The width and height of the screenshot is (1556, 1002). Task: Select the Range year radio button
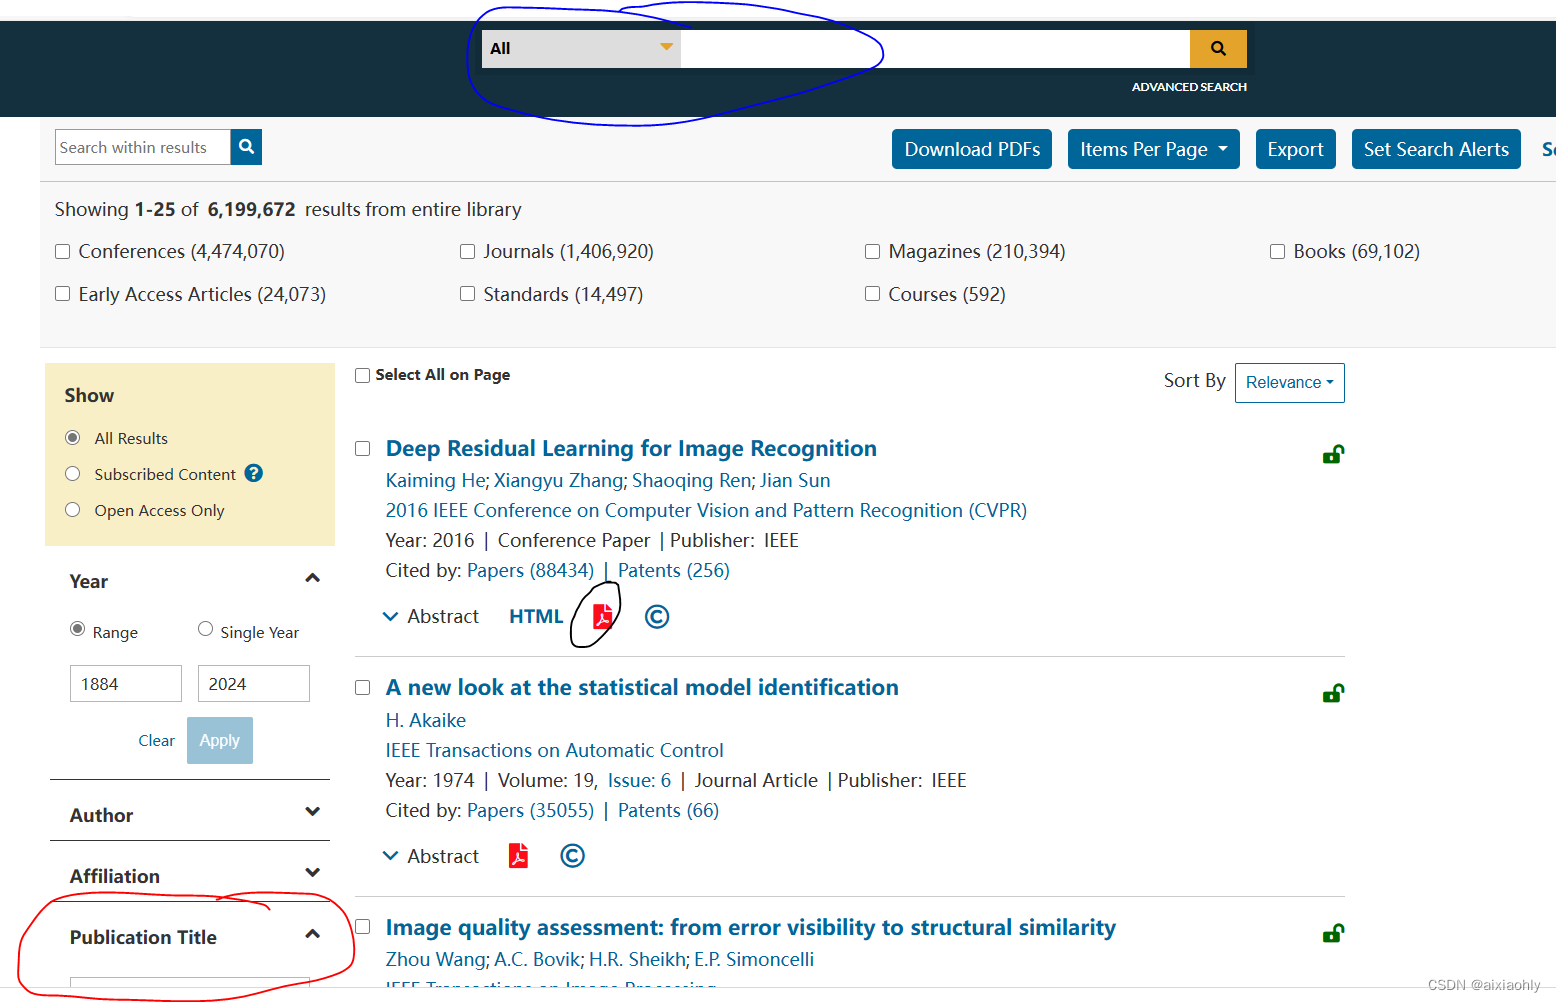point(77,629)
